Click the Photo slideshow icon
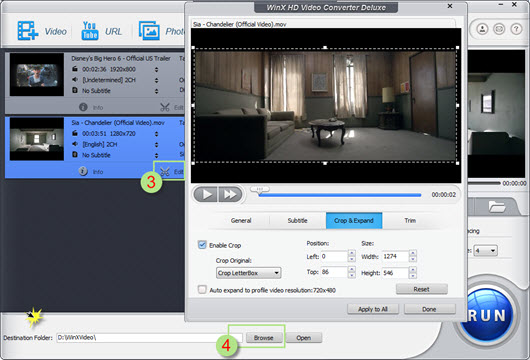 point(149,31)
